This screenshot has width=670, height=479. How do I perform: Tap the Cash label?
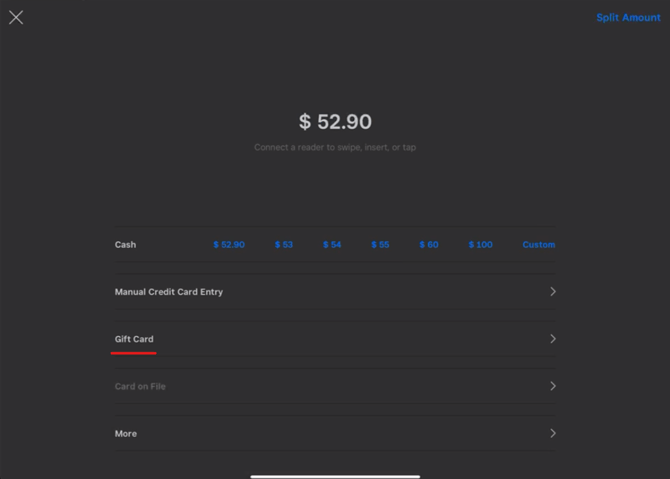point(125,245)
